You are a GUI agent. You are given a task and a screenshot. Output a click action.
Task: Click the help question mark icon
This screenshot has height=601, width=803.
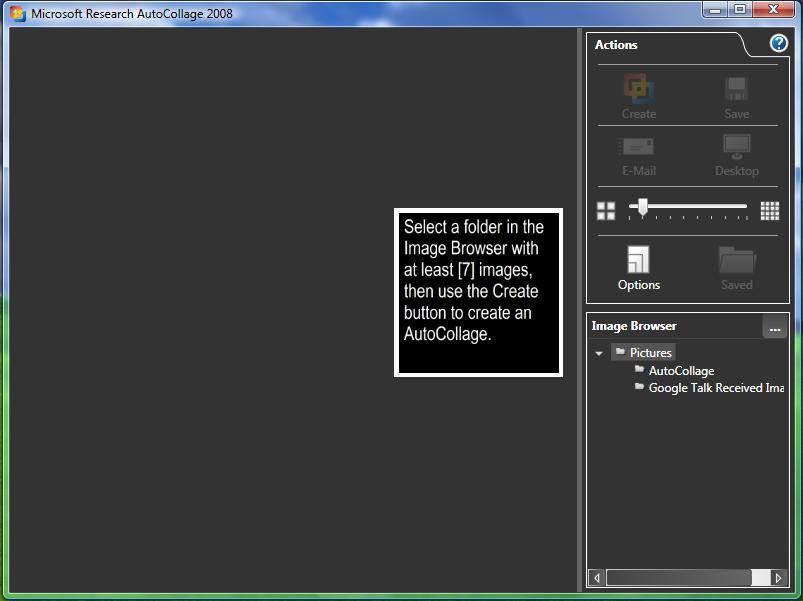[x=778, y=44]
